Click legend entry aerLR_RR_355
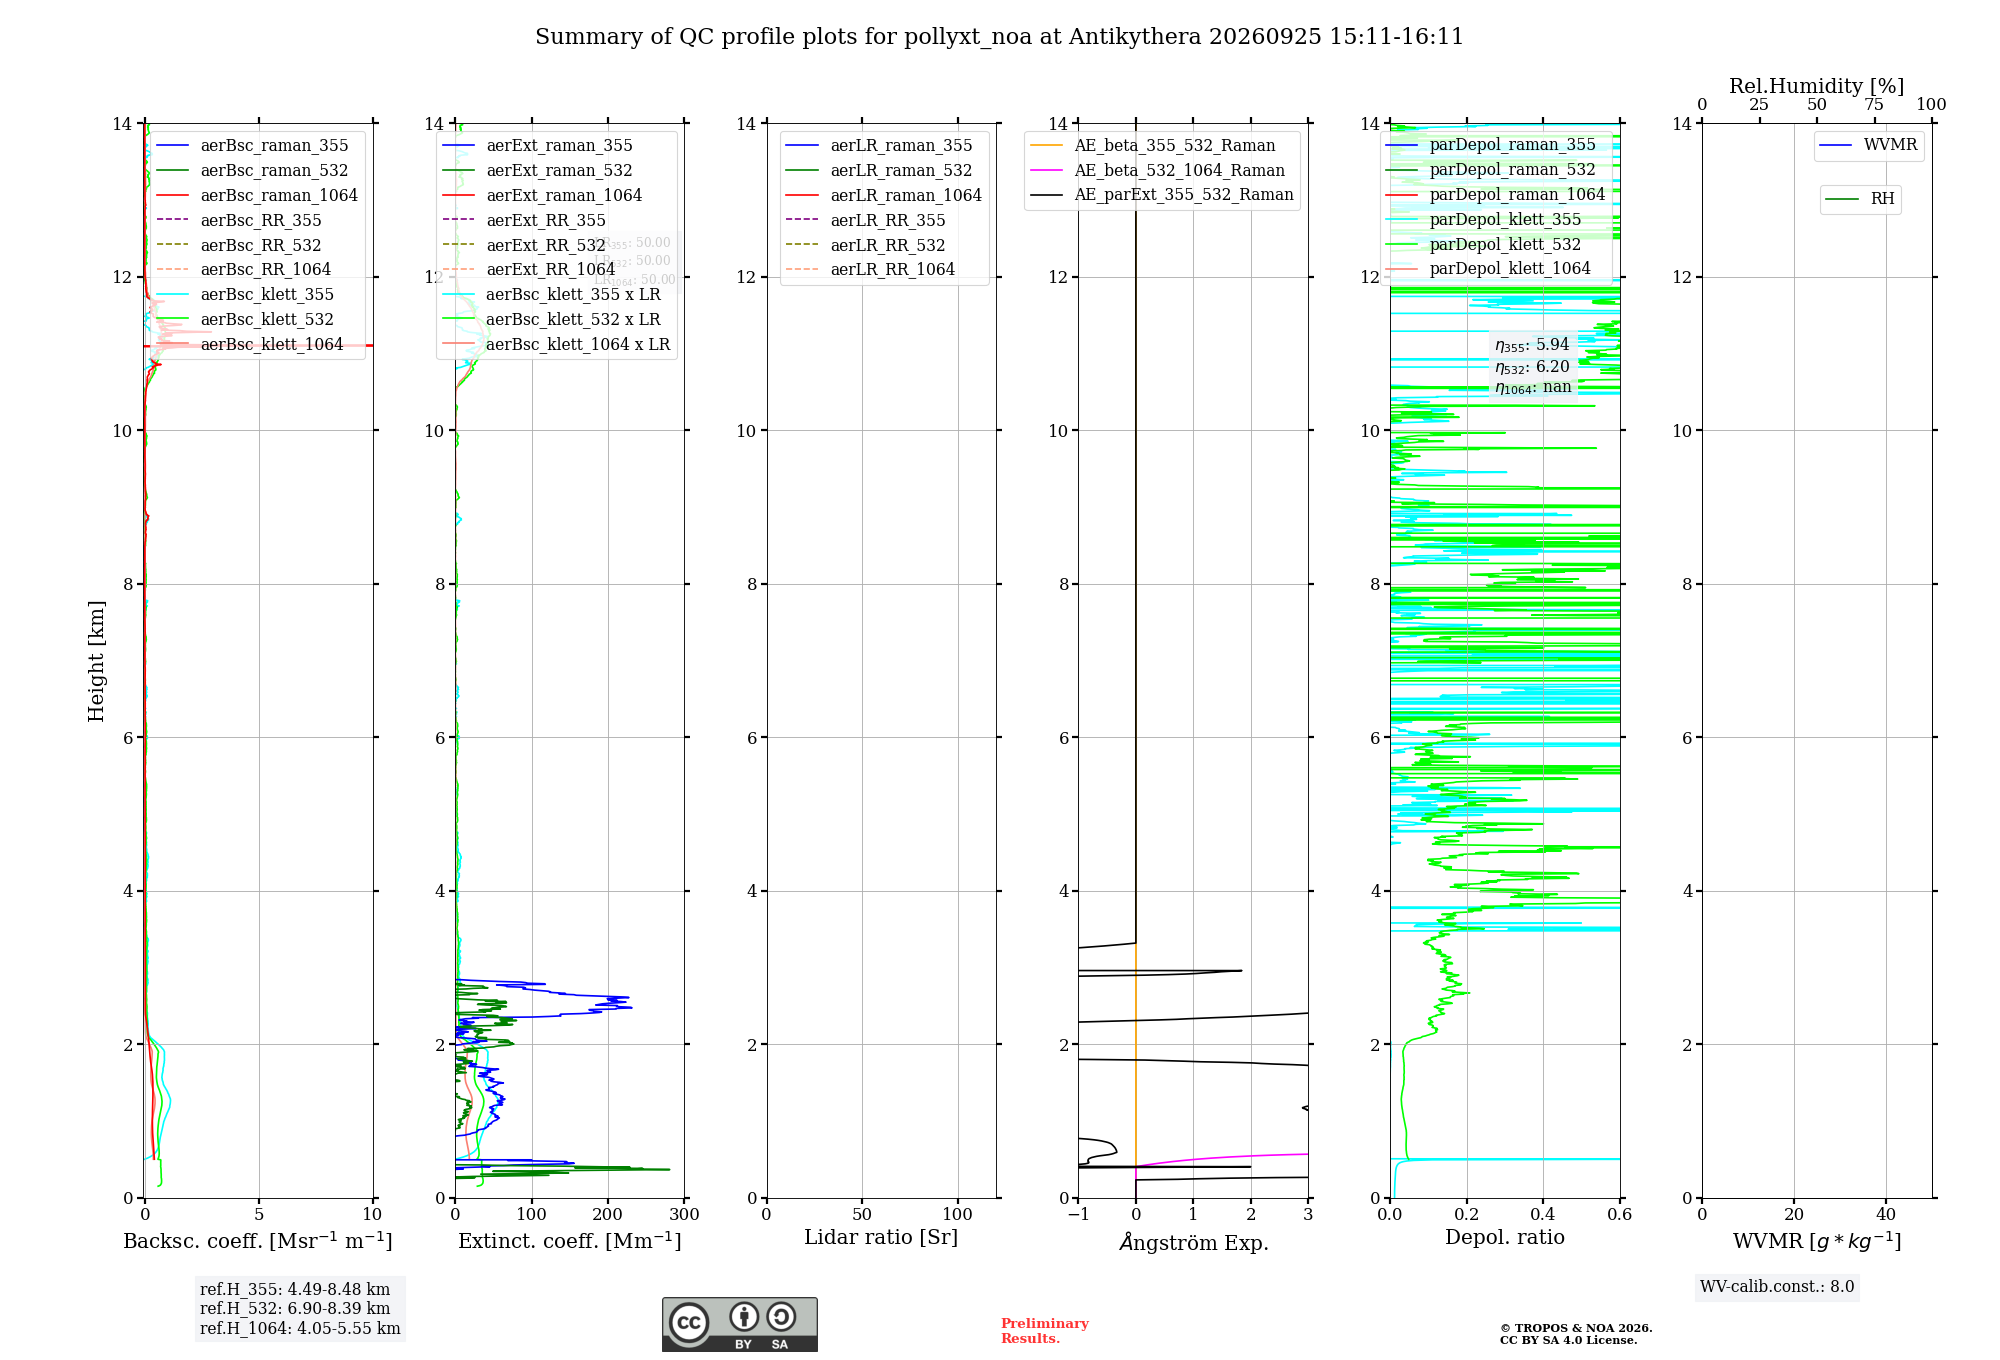 (x=866, y=221)
